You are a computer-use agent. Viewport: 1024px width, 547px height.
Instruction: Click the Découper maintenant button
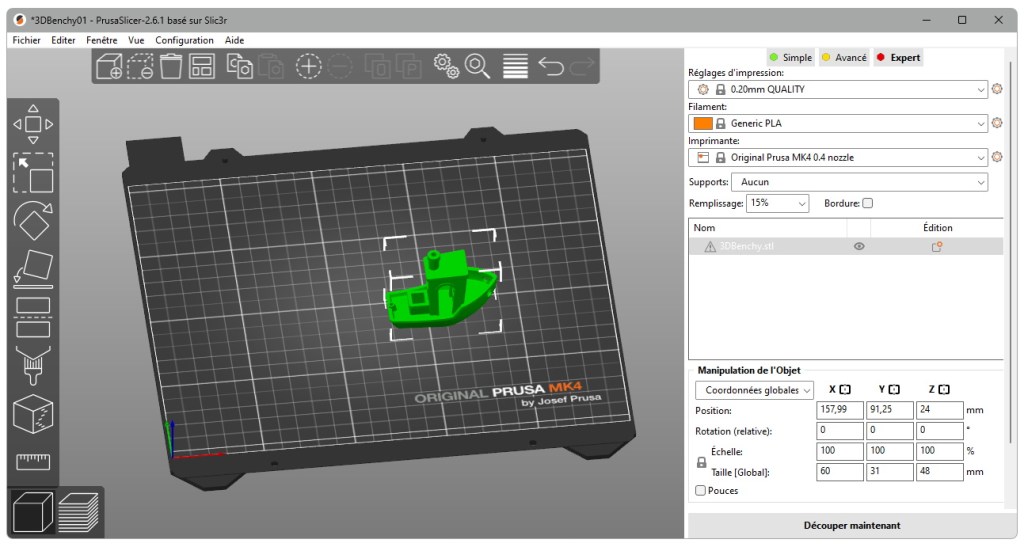(x=852, y=525)
